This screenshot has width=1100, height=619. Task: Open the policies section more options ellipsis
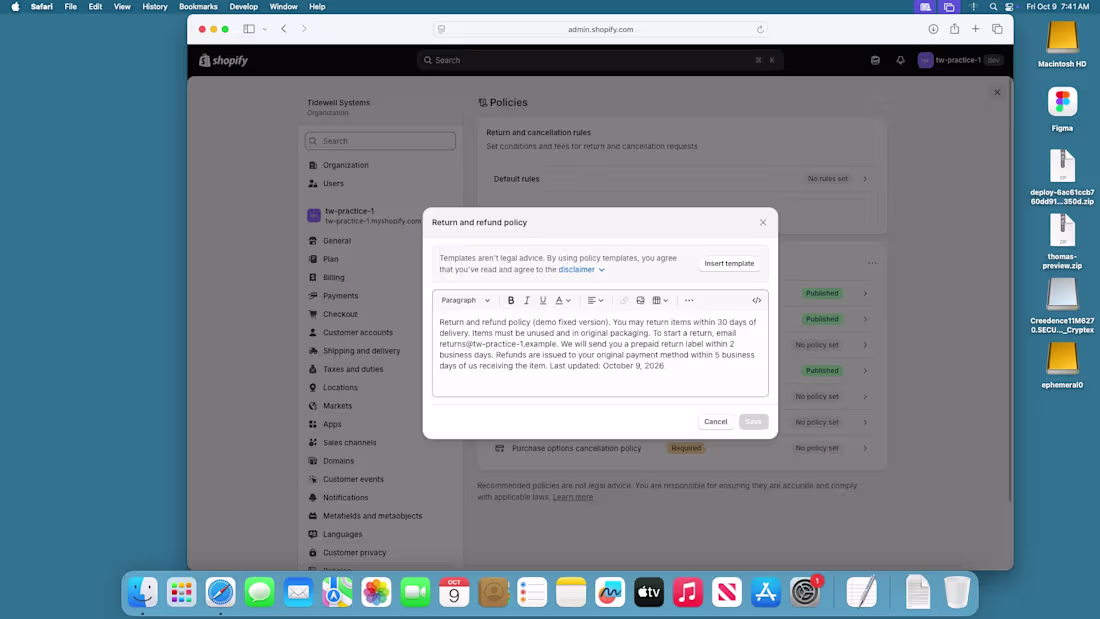click(x=872, y=263)
